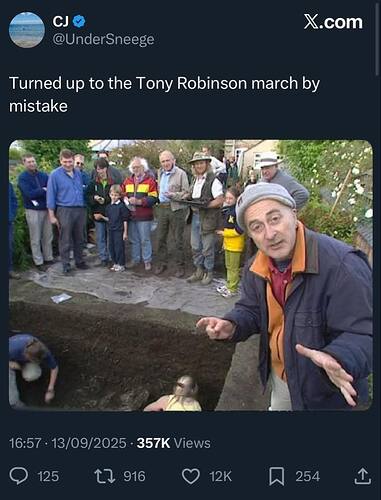The image size is (381, 500).
Task: Click the 12K likes count
Action: [x=221, y=476]
